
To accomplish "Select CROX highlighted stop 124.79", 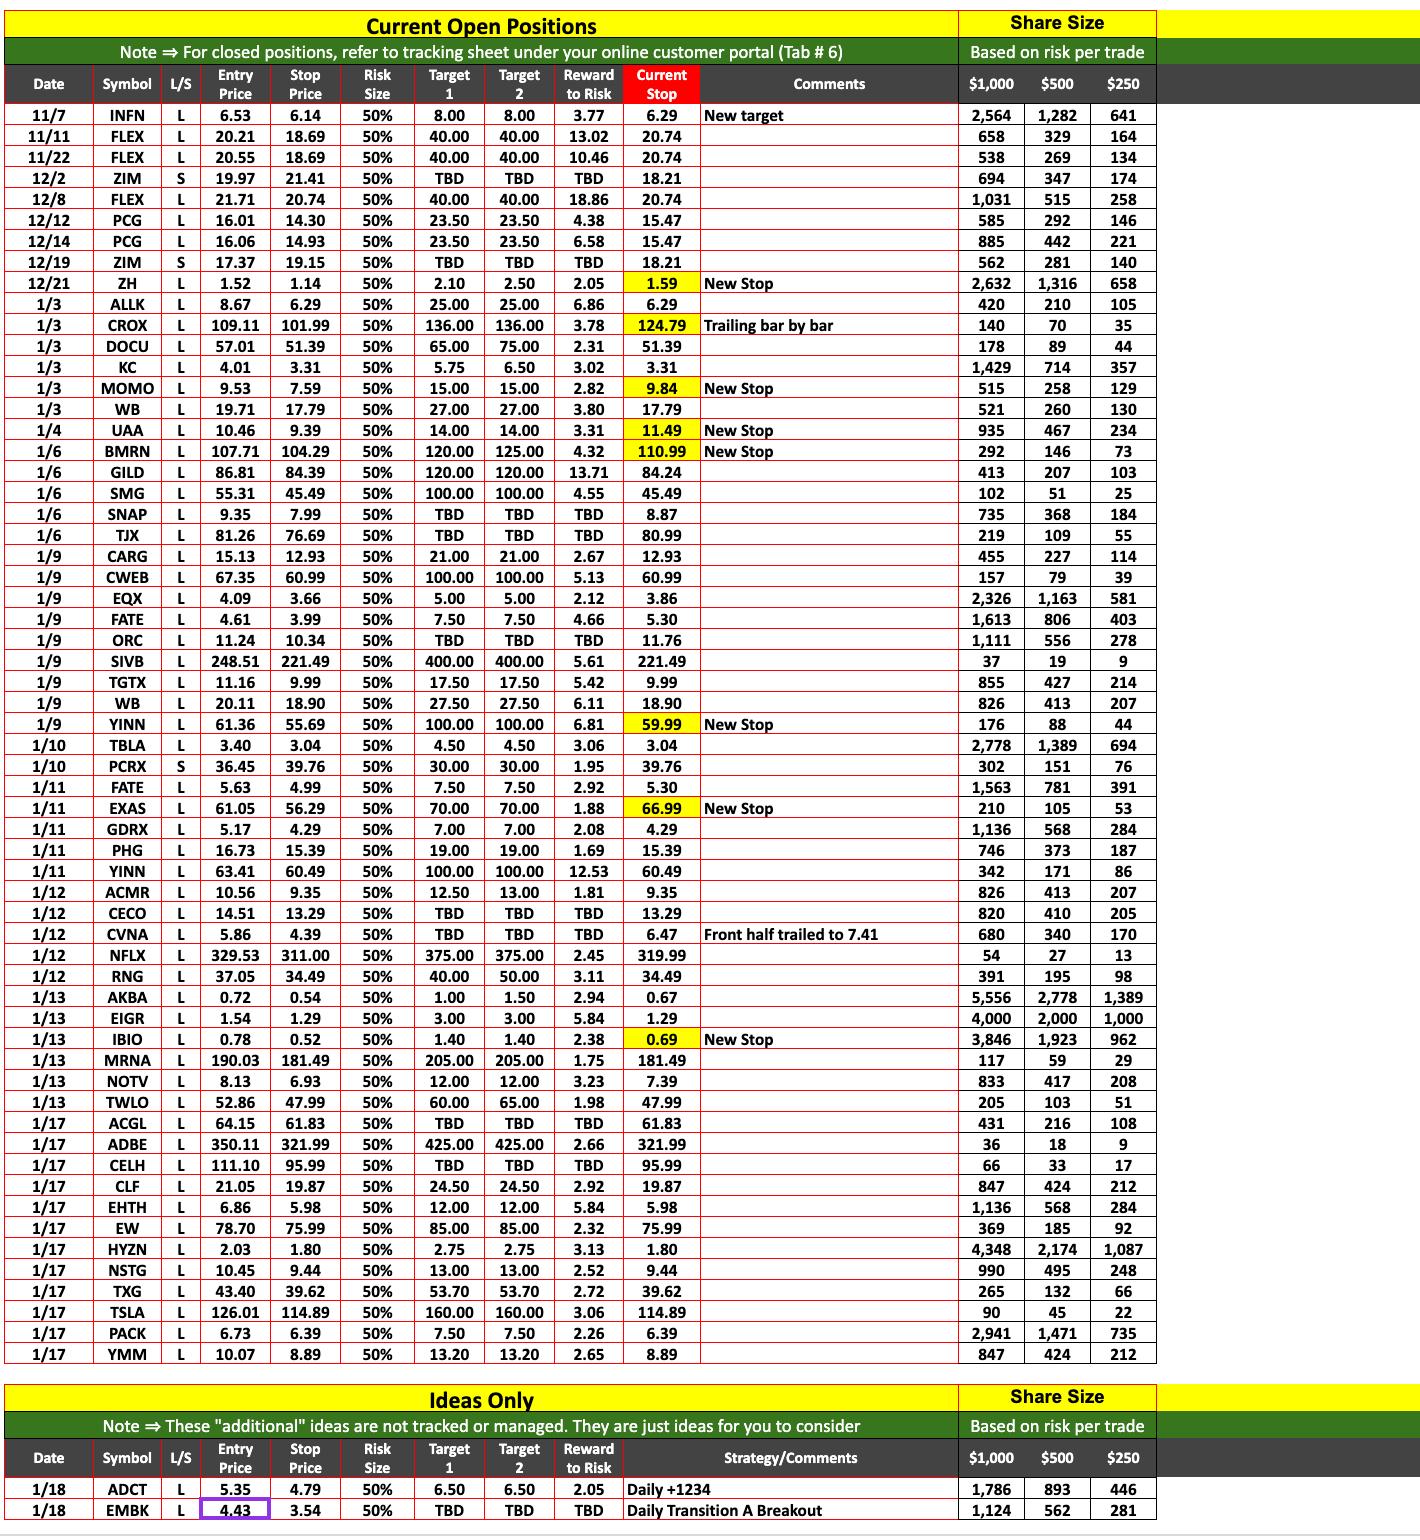I will (x=661, y=325).
